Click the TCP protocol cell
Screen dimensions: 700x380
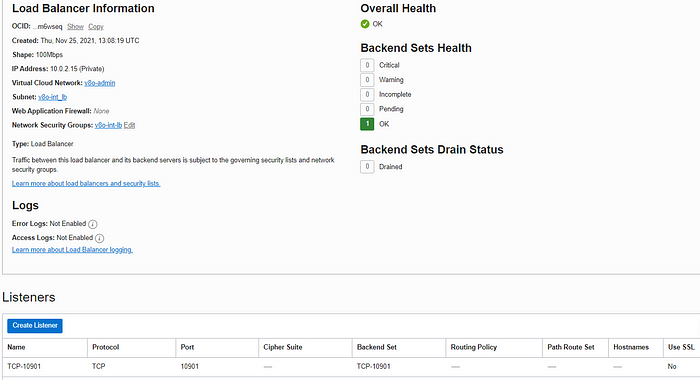[99, 367]
